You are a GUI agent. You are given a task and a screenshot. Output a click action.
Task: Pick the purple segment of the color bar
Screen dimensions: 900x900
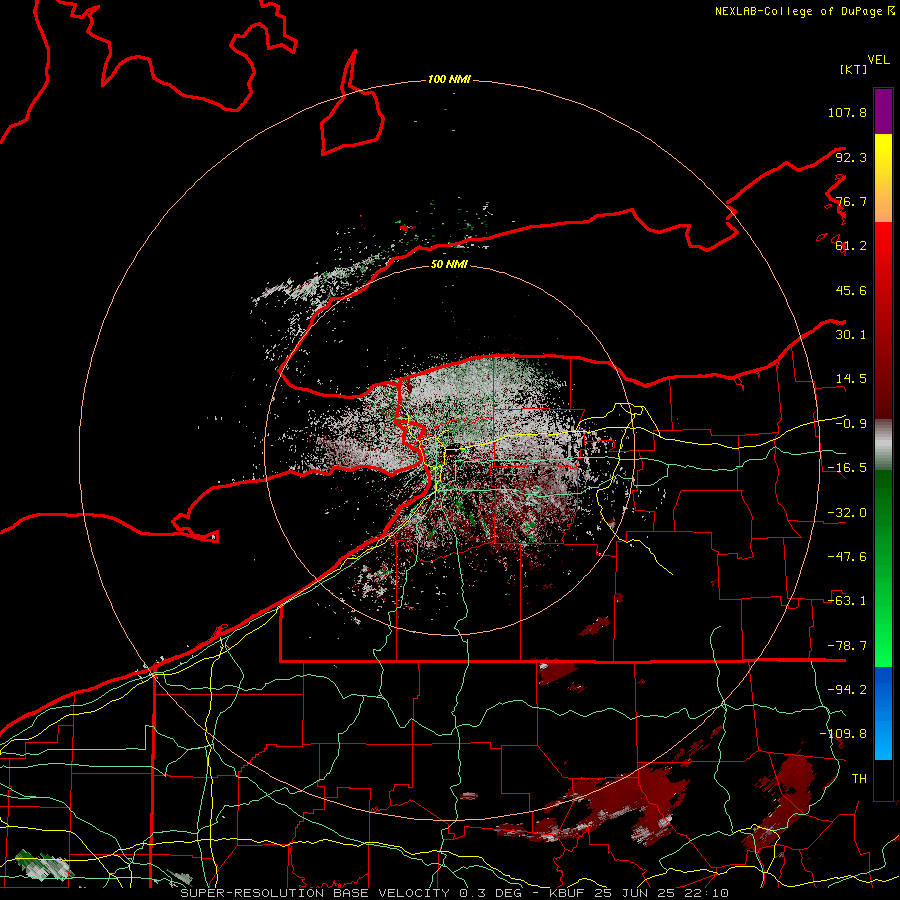[883, 111]
